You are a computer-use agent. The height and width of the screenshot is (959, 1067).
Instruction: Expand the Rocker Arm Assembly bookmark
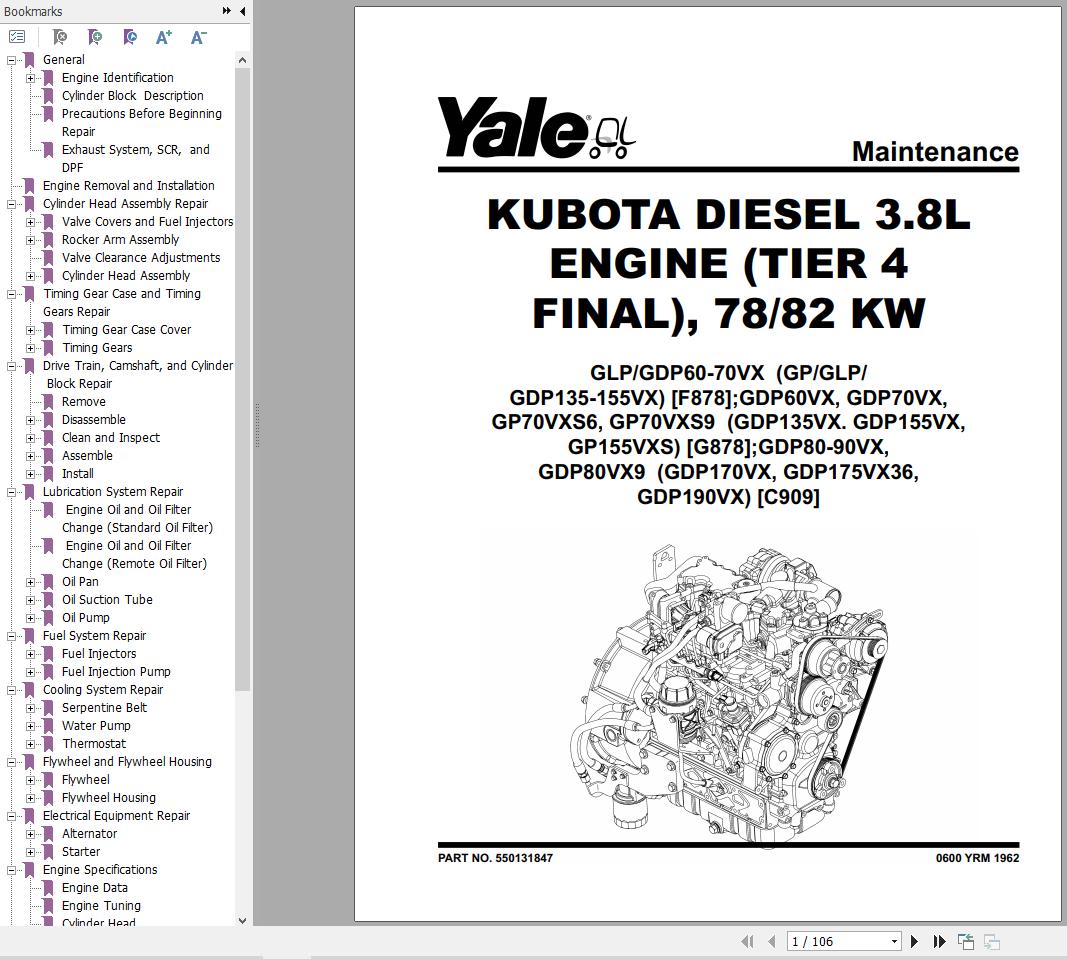pyautogui.click(x=30, y=240)
